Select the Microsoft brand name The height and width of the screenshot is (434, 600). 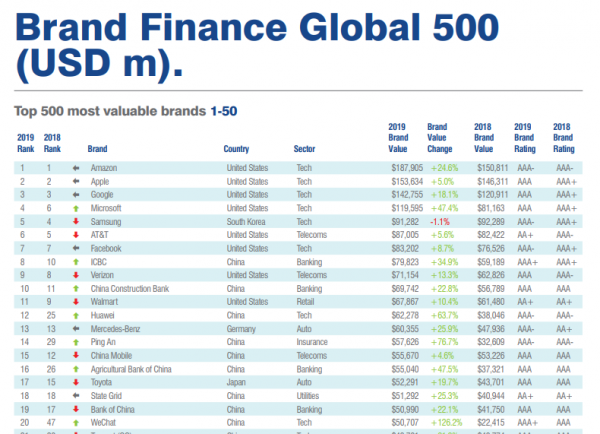[106, 208]
